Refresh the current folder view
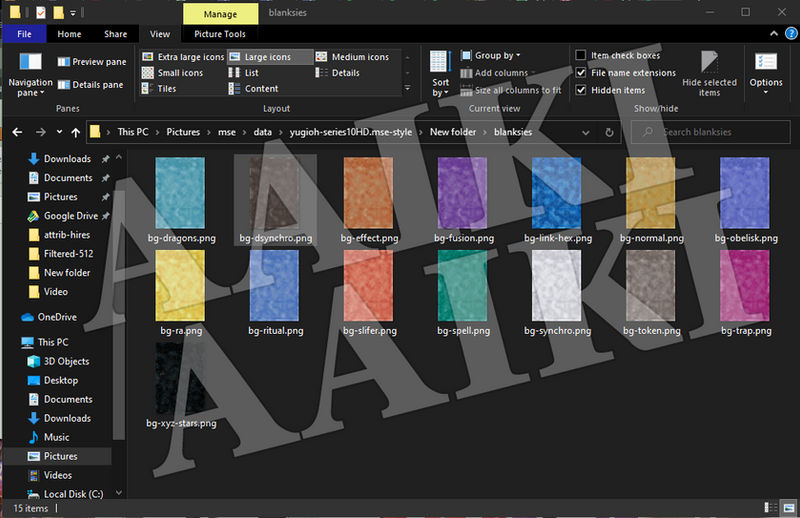Image resolution: width=800 pixels, height=518 pixels. [609, 132]
